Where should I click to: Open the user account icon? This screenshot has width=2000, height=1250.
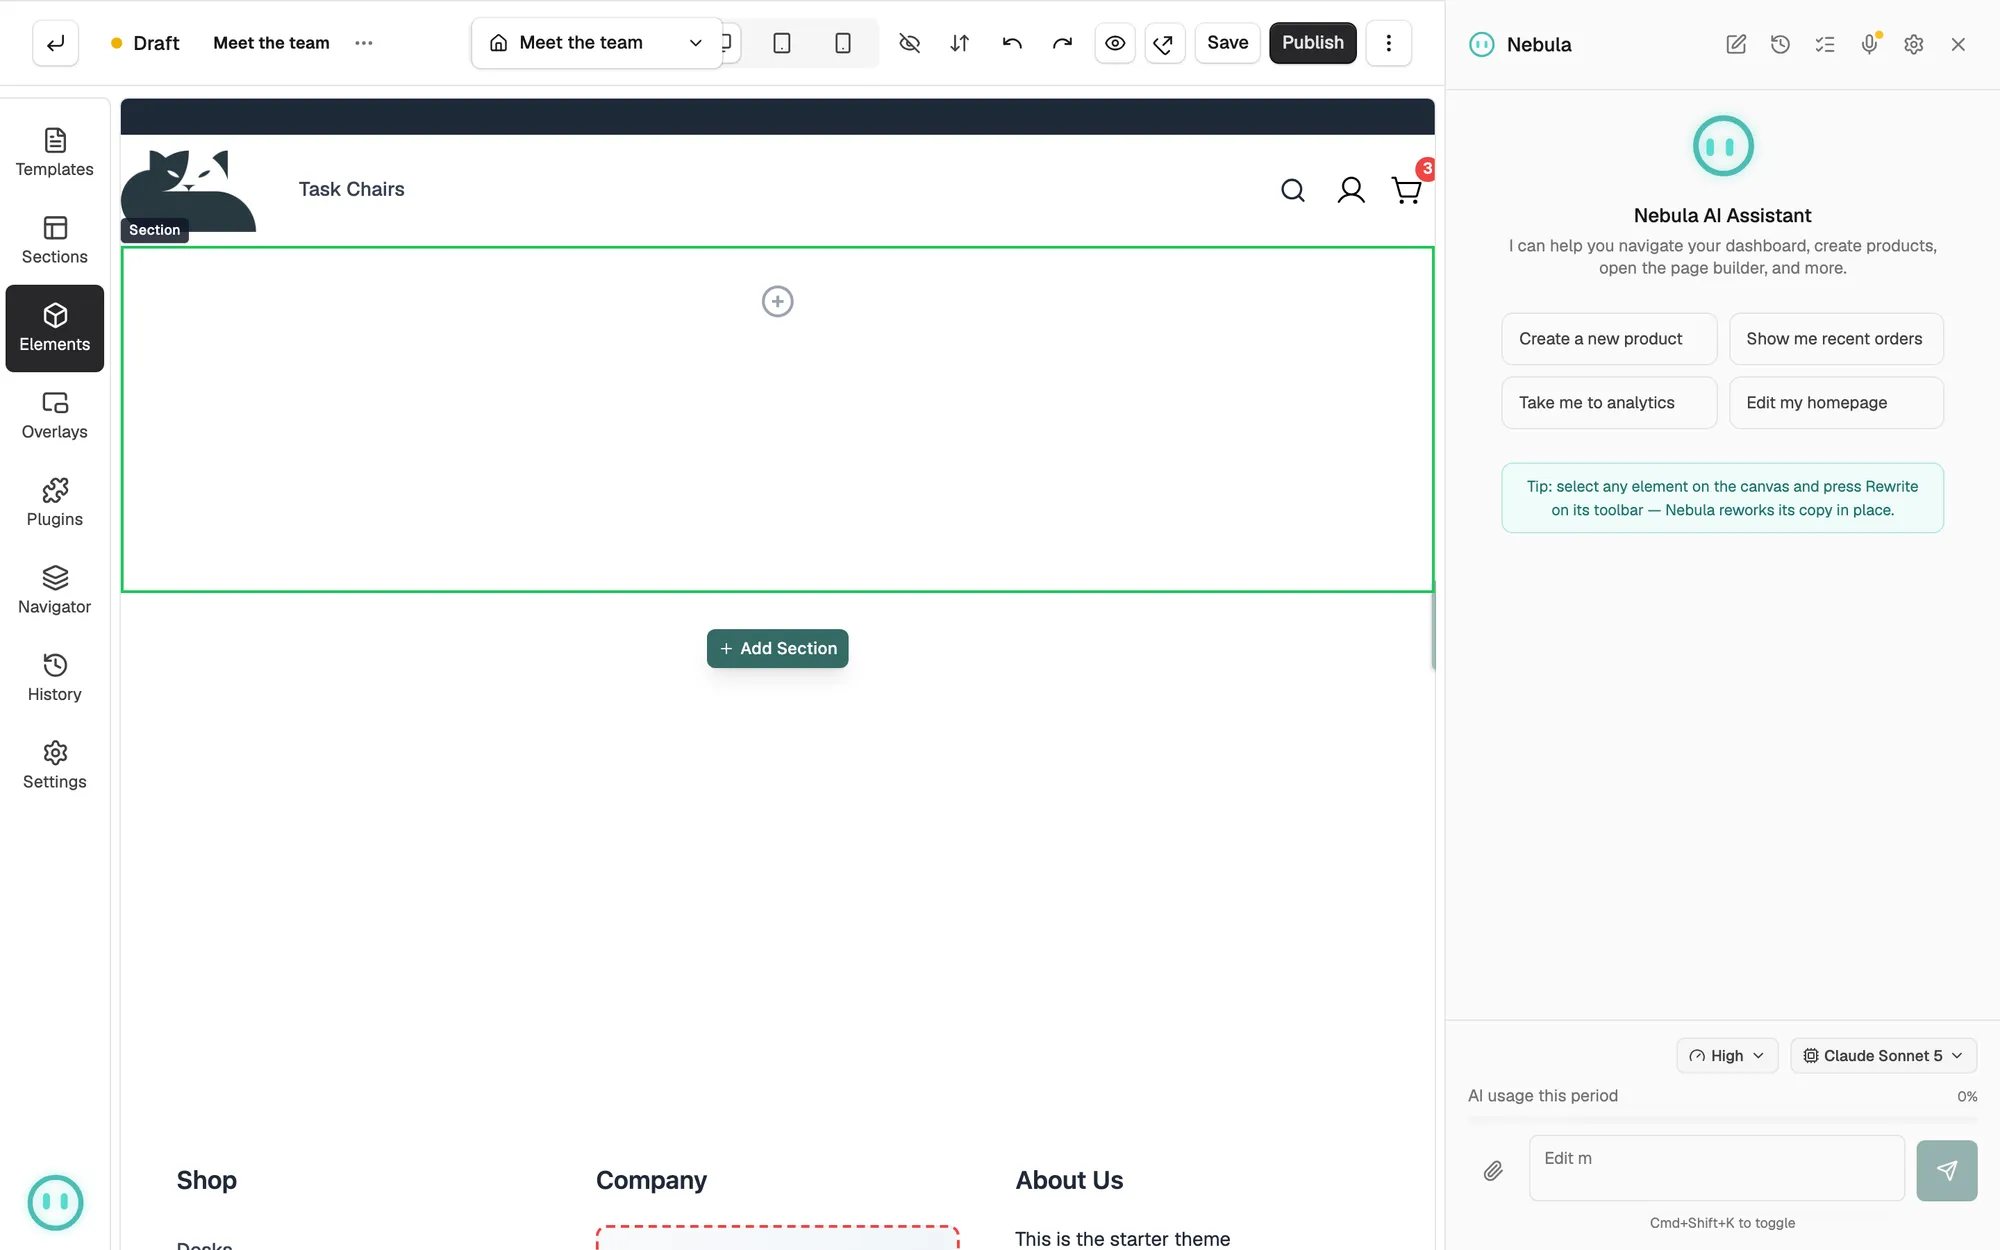coord(1350,190)
